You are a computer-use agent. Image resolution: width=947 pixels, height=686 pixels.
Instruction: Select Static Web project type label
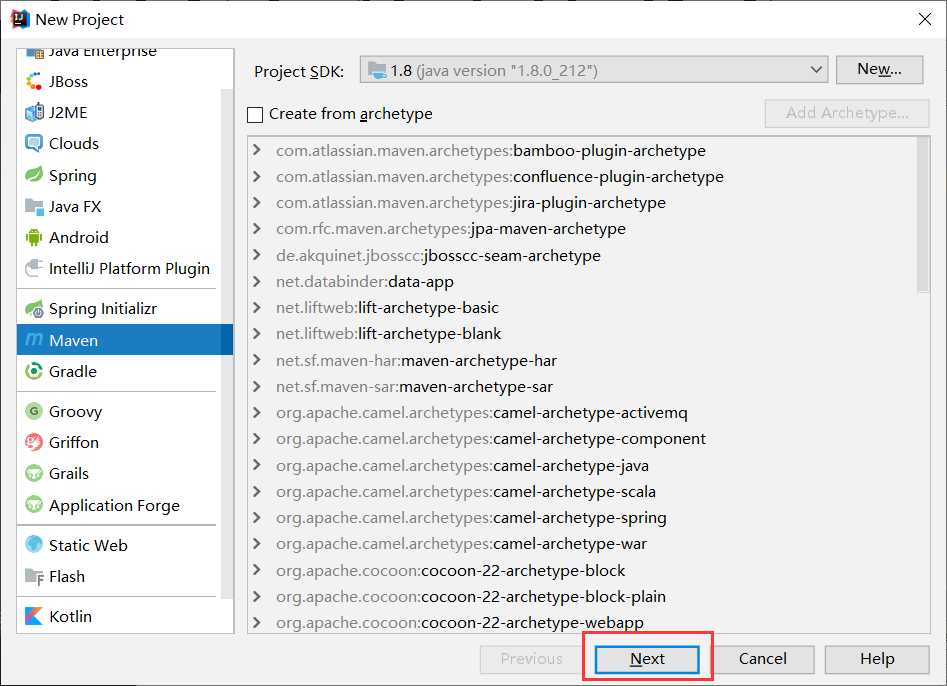(88, 545)
